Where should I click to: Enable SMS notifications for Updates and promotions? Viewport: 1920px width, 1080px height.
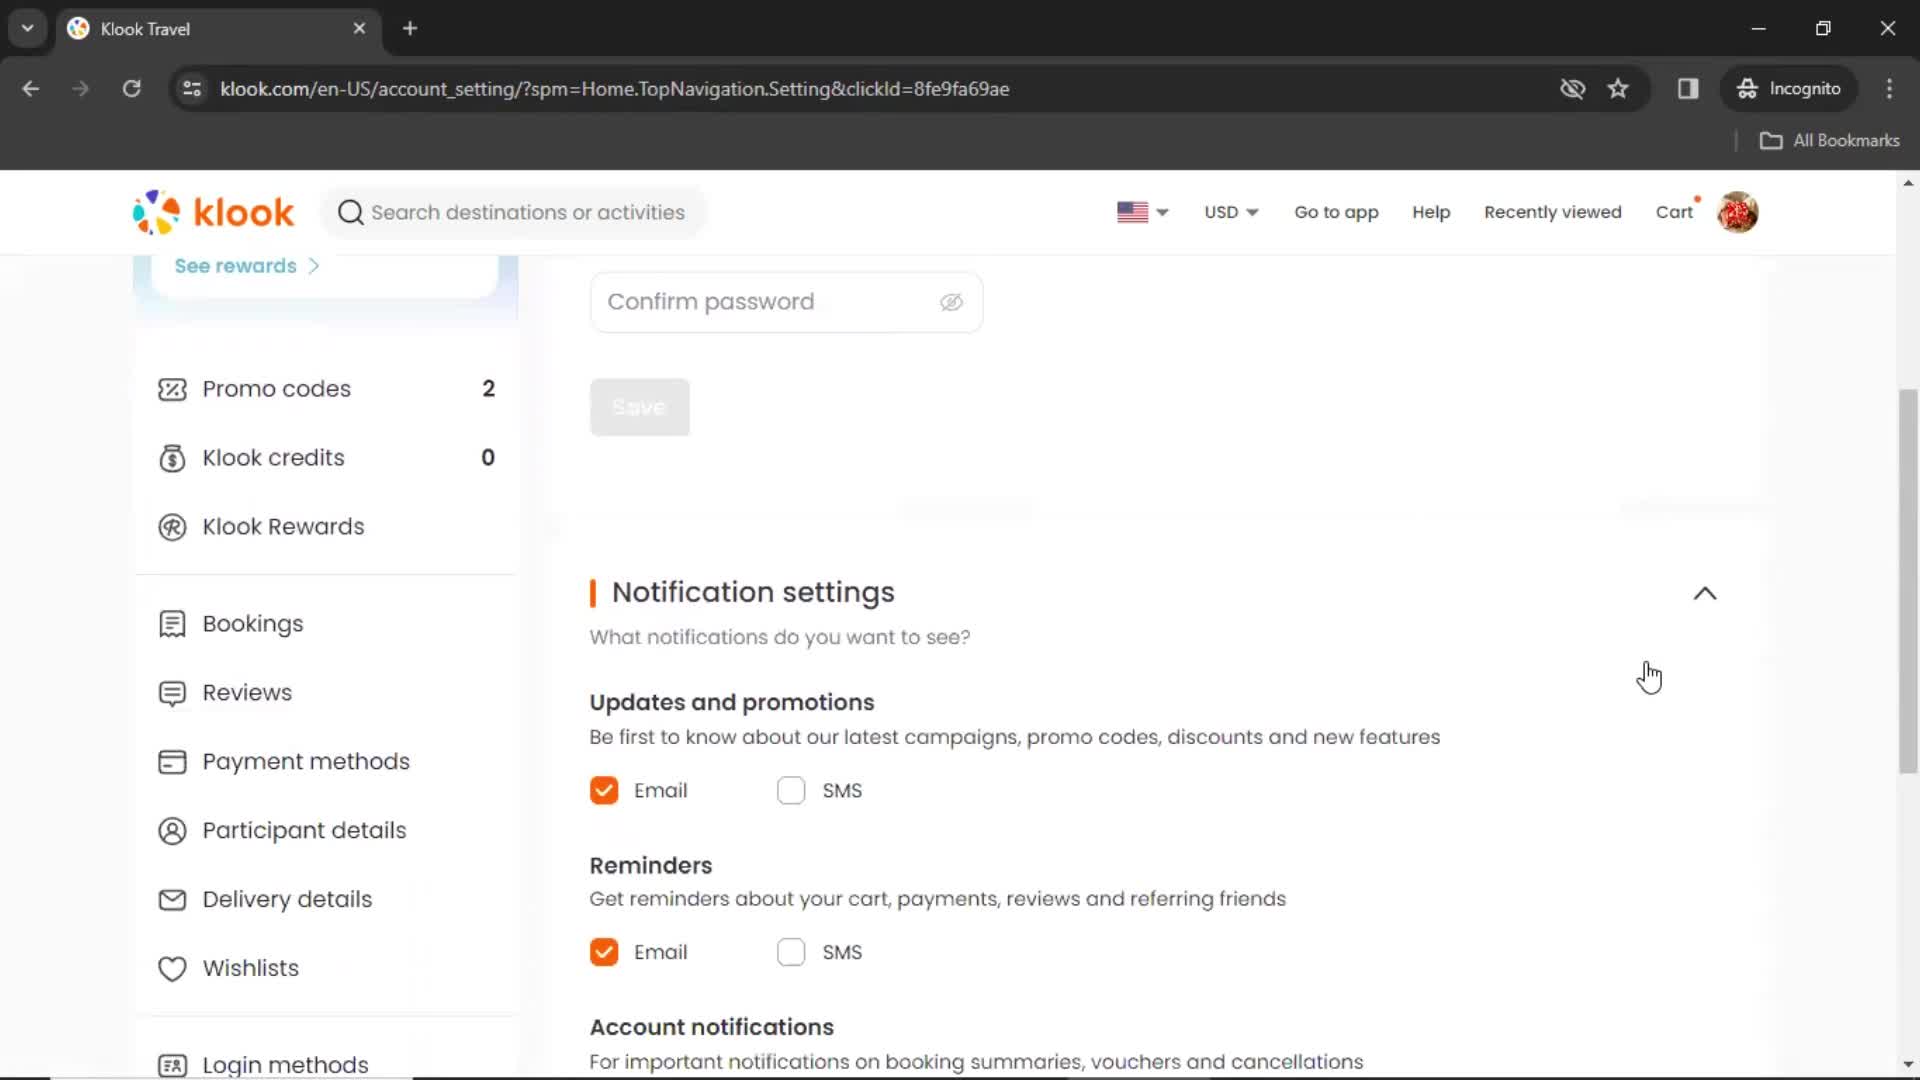(x=793, y=790)
